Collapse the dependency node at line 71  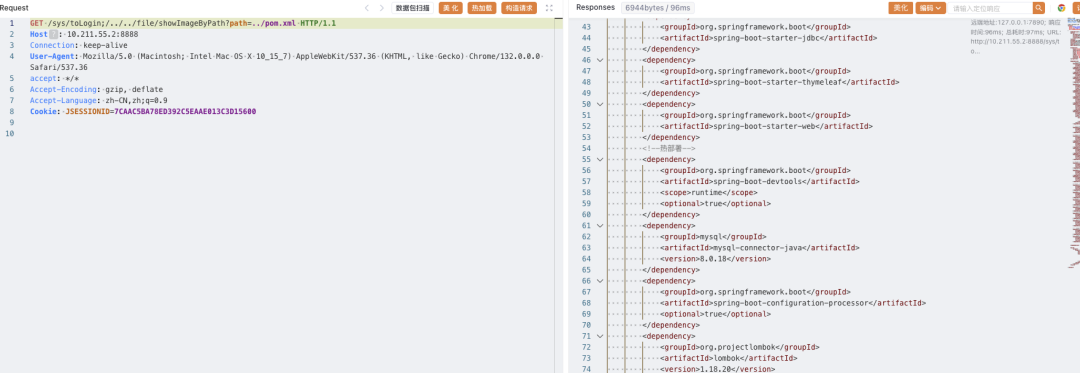point(600,336)
